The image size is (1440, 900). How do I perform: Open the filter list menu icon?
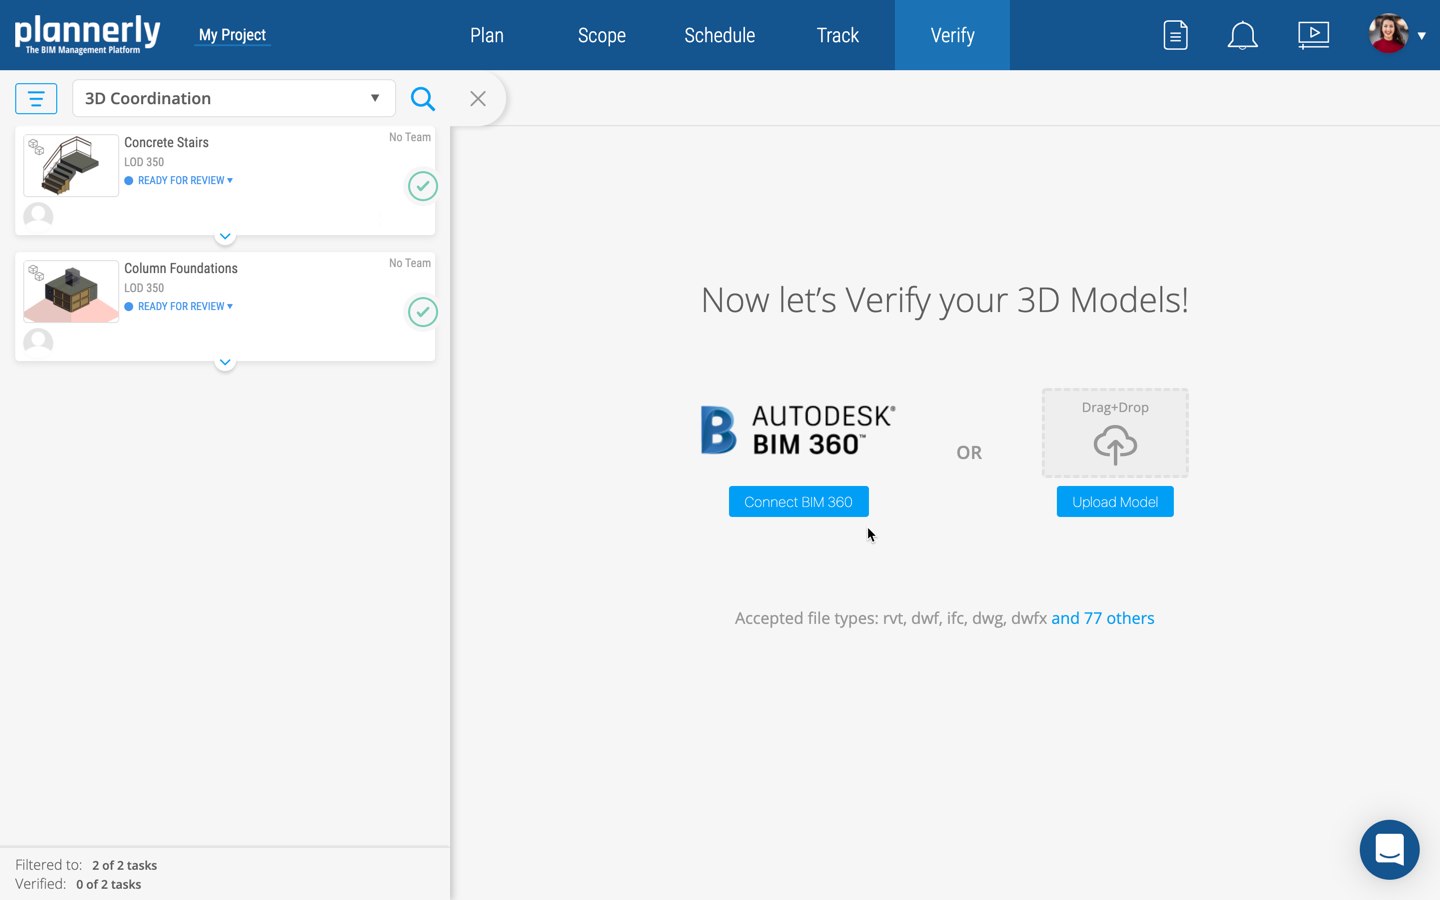(36, 99)
